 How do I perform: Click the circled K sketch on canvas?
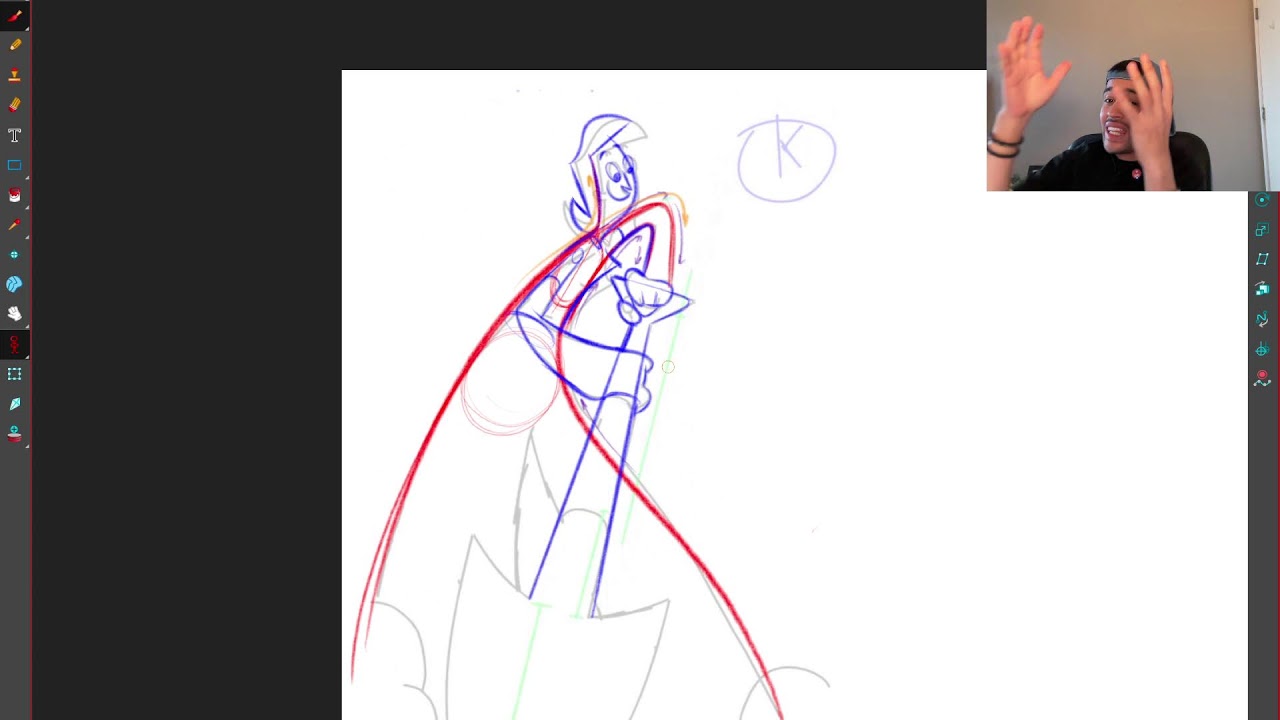click(787, 159)
